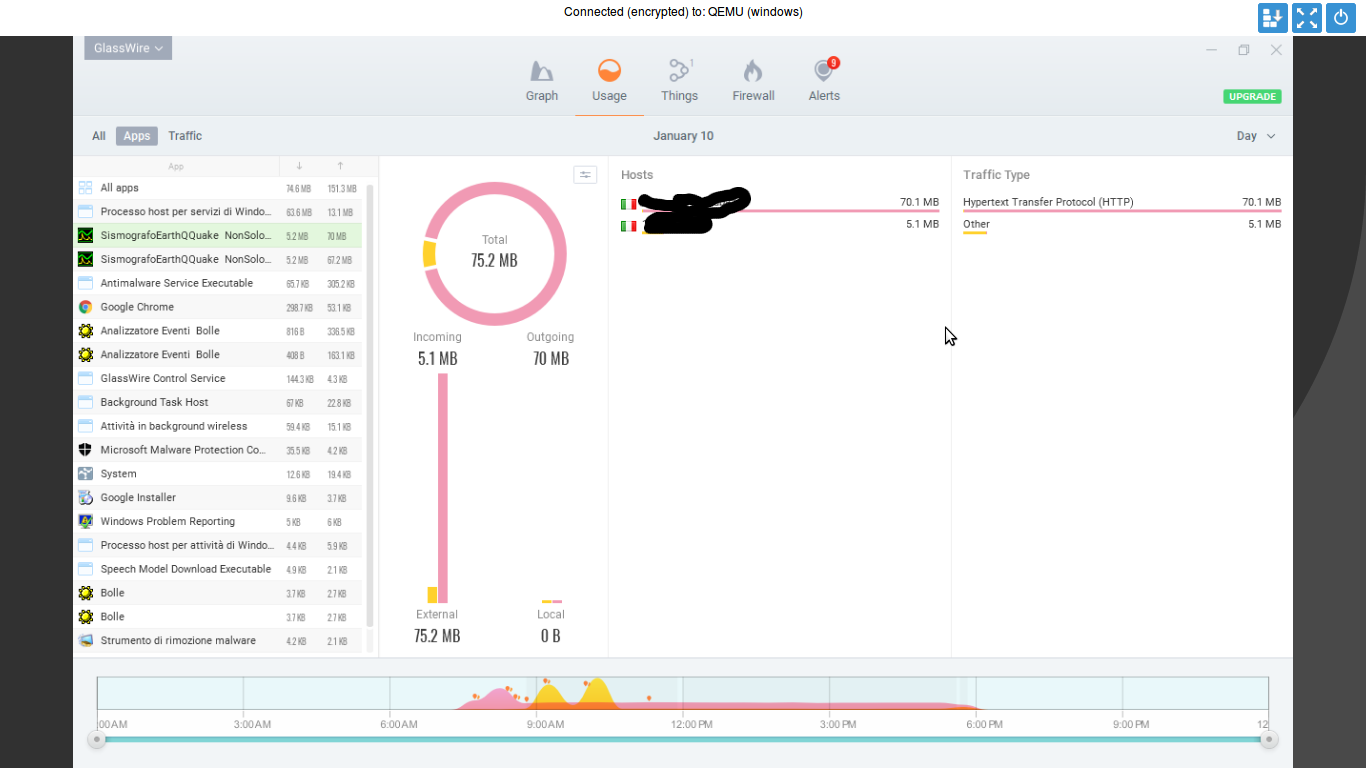Select Analizzatore Eventi Bolle 408 B row
Screen dimensions: 1366x768
point(218,355)
